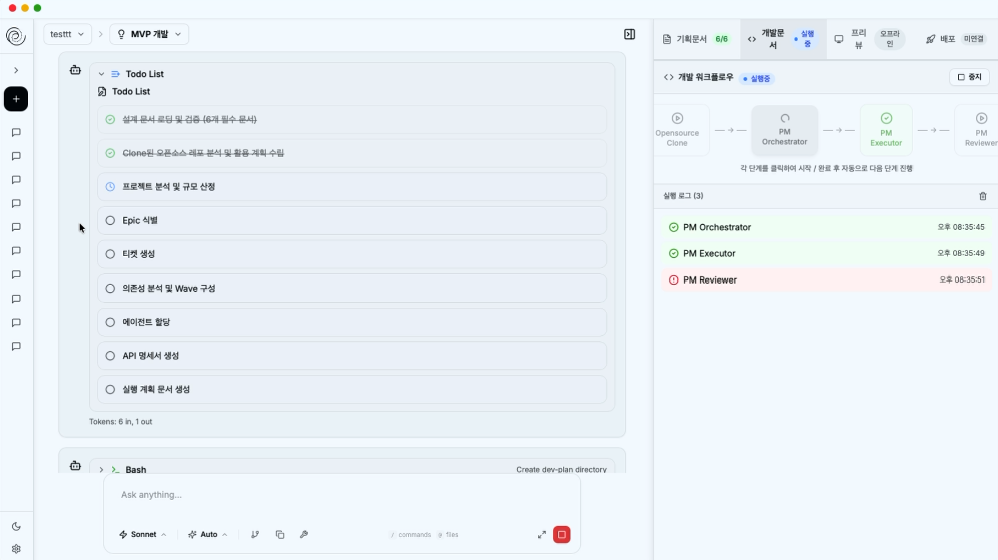Click the expand input box icon
This screenshot has width=998, height=560.
tap(542, 534)
